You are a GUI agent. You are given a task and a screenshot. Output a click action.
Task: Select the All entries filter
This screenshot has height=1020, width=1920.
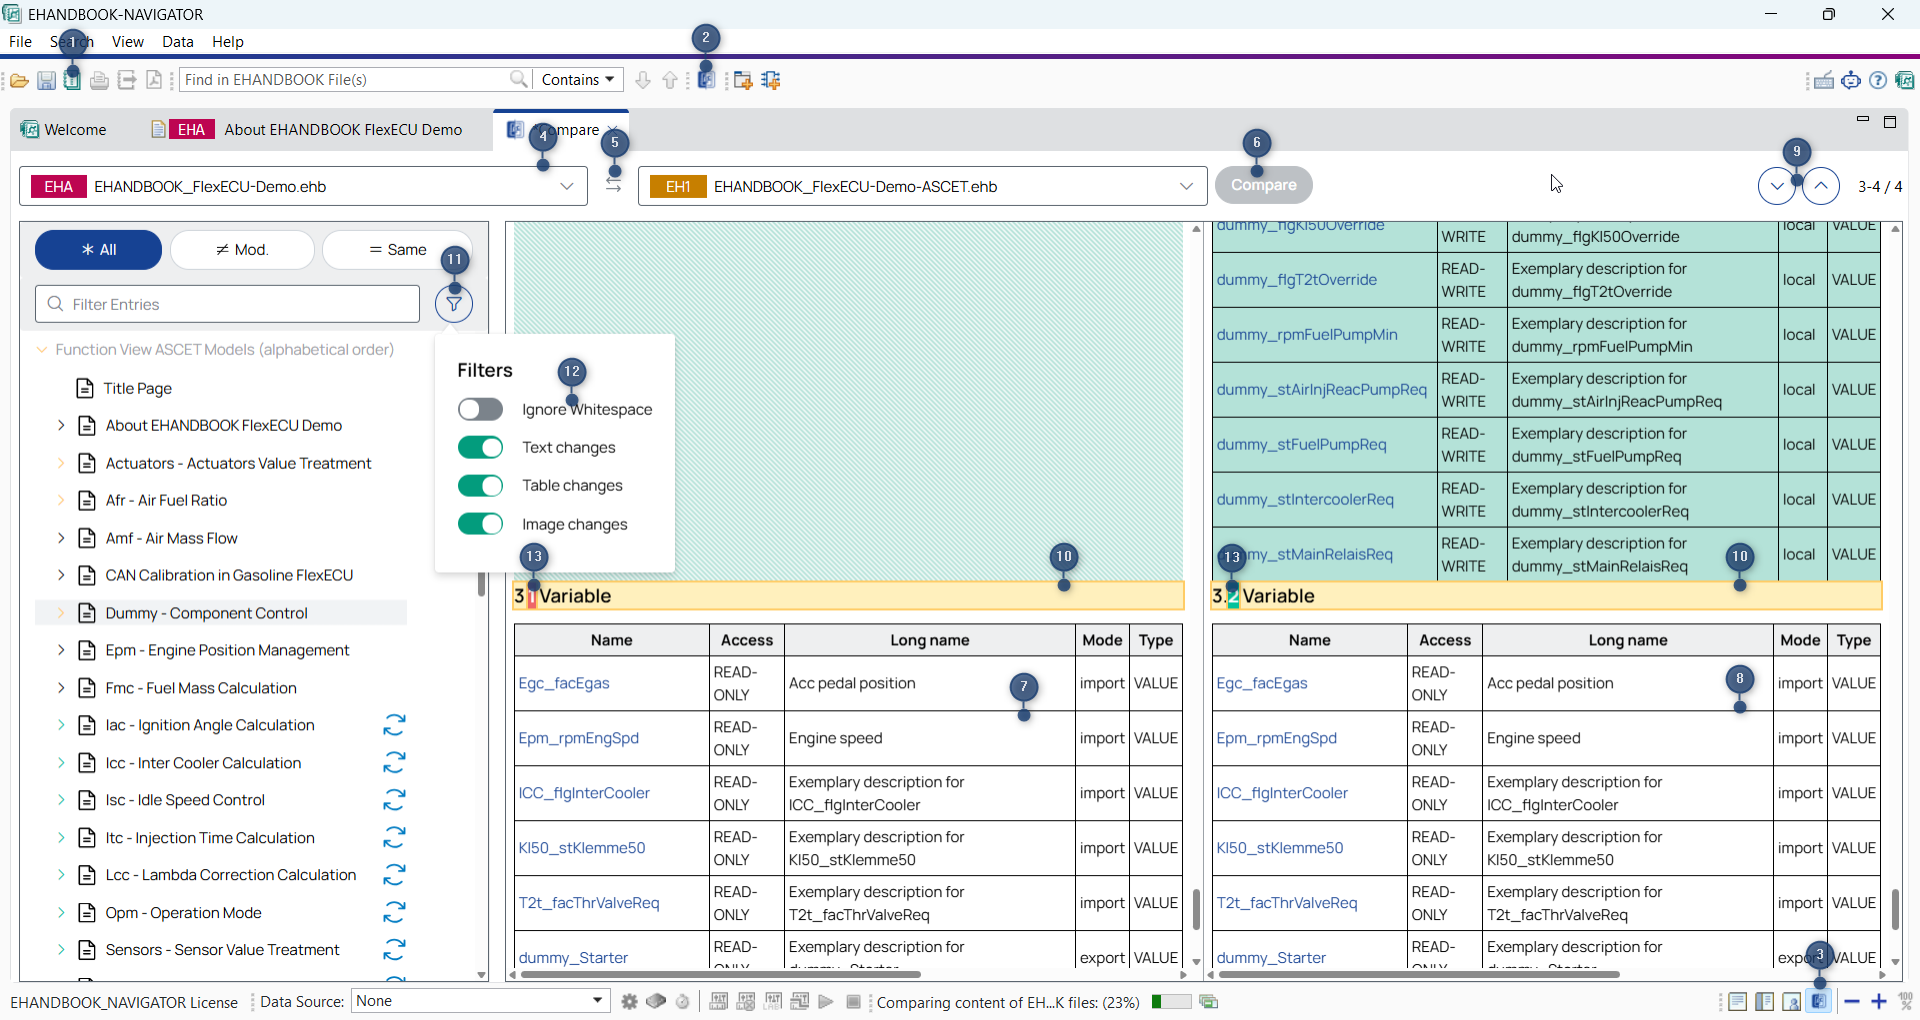click(98, 250)
